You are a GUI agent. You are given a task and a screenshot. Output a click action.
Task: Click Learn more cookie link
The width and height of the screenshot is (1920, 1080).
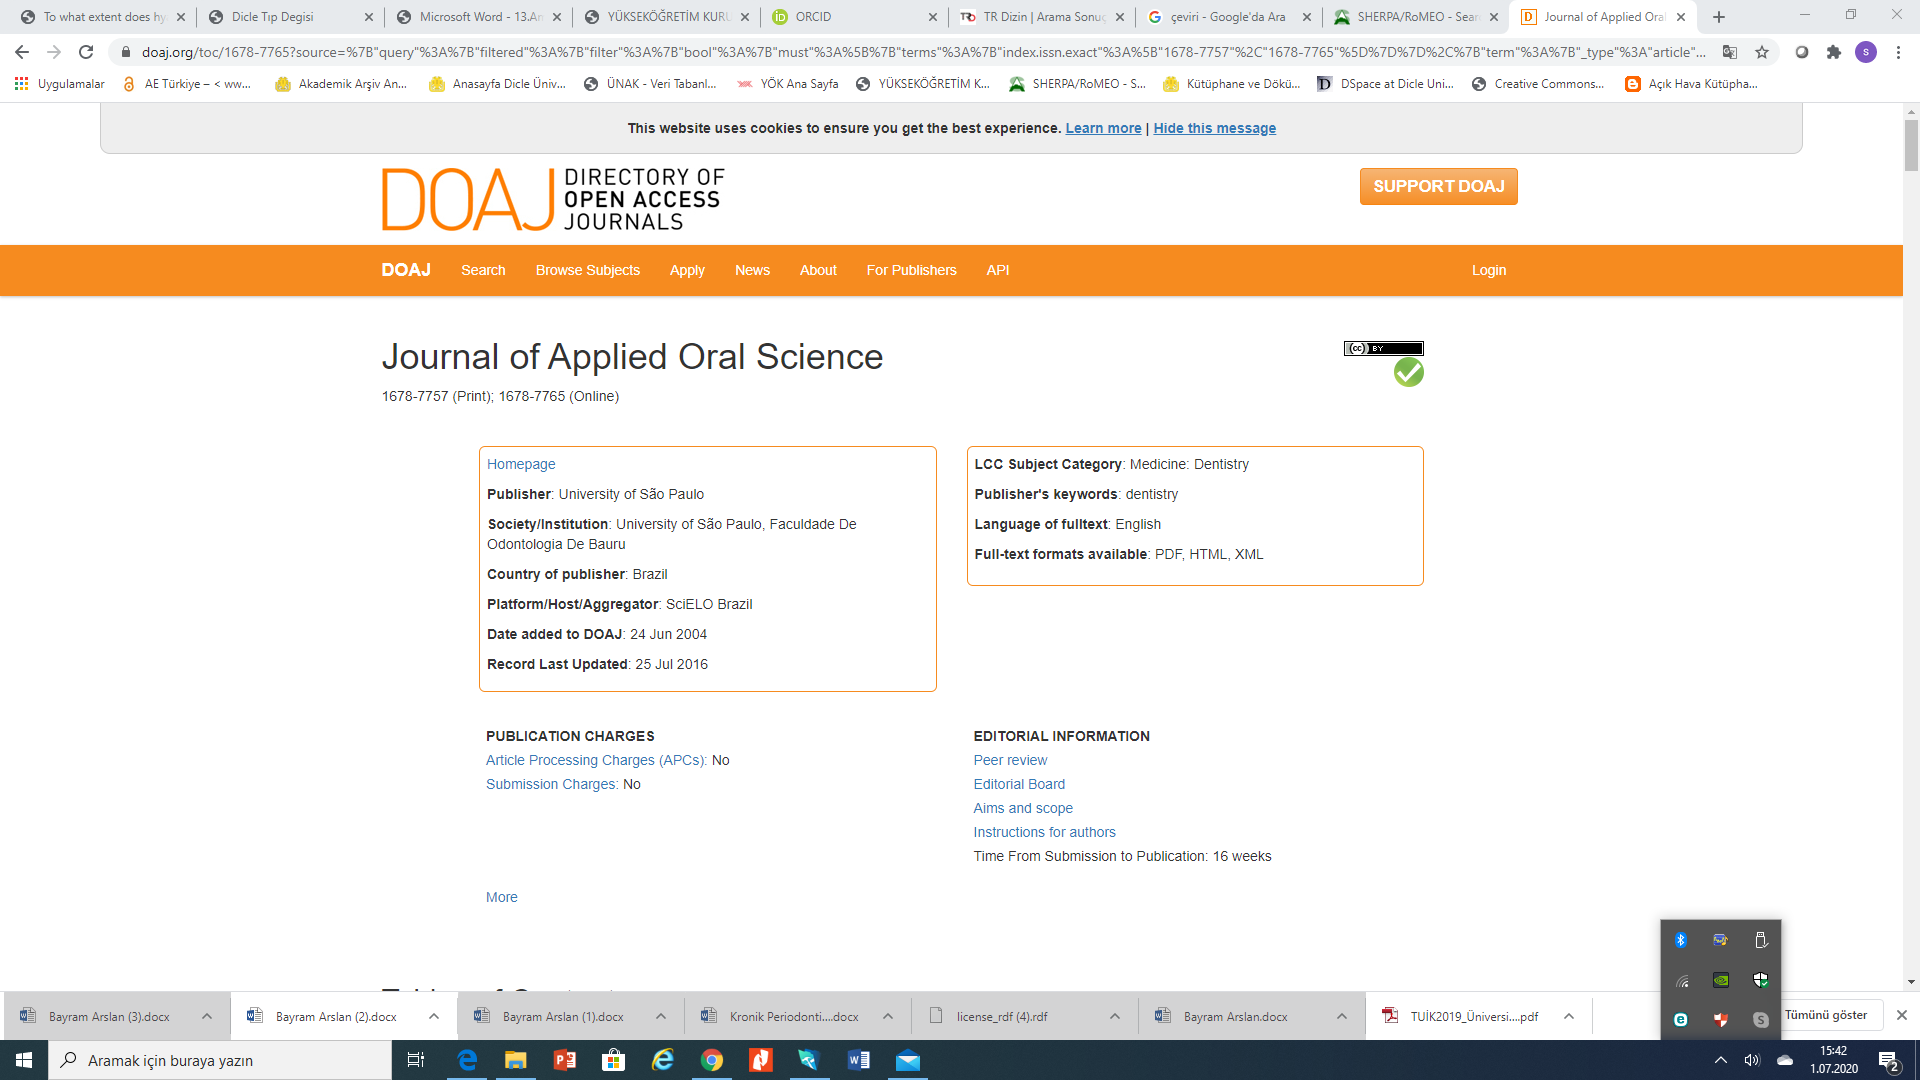pos(1103,128)
